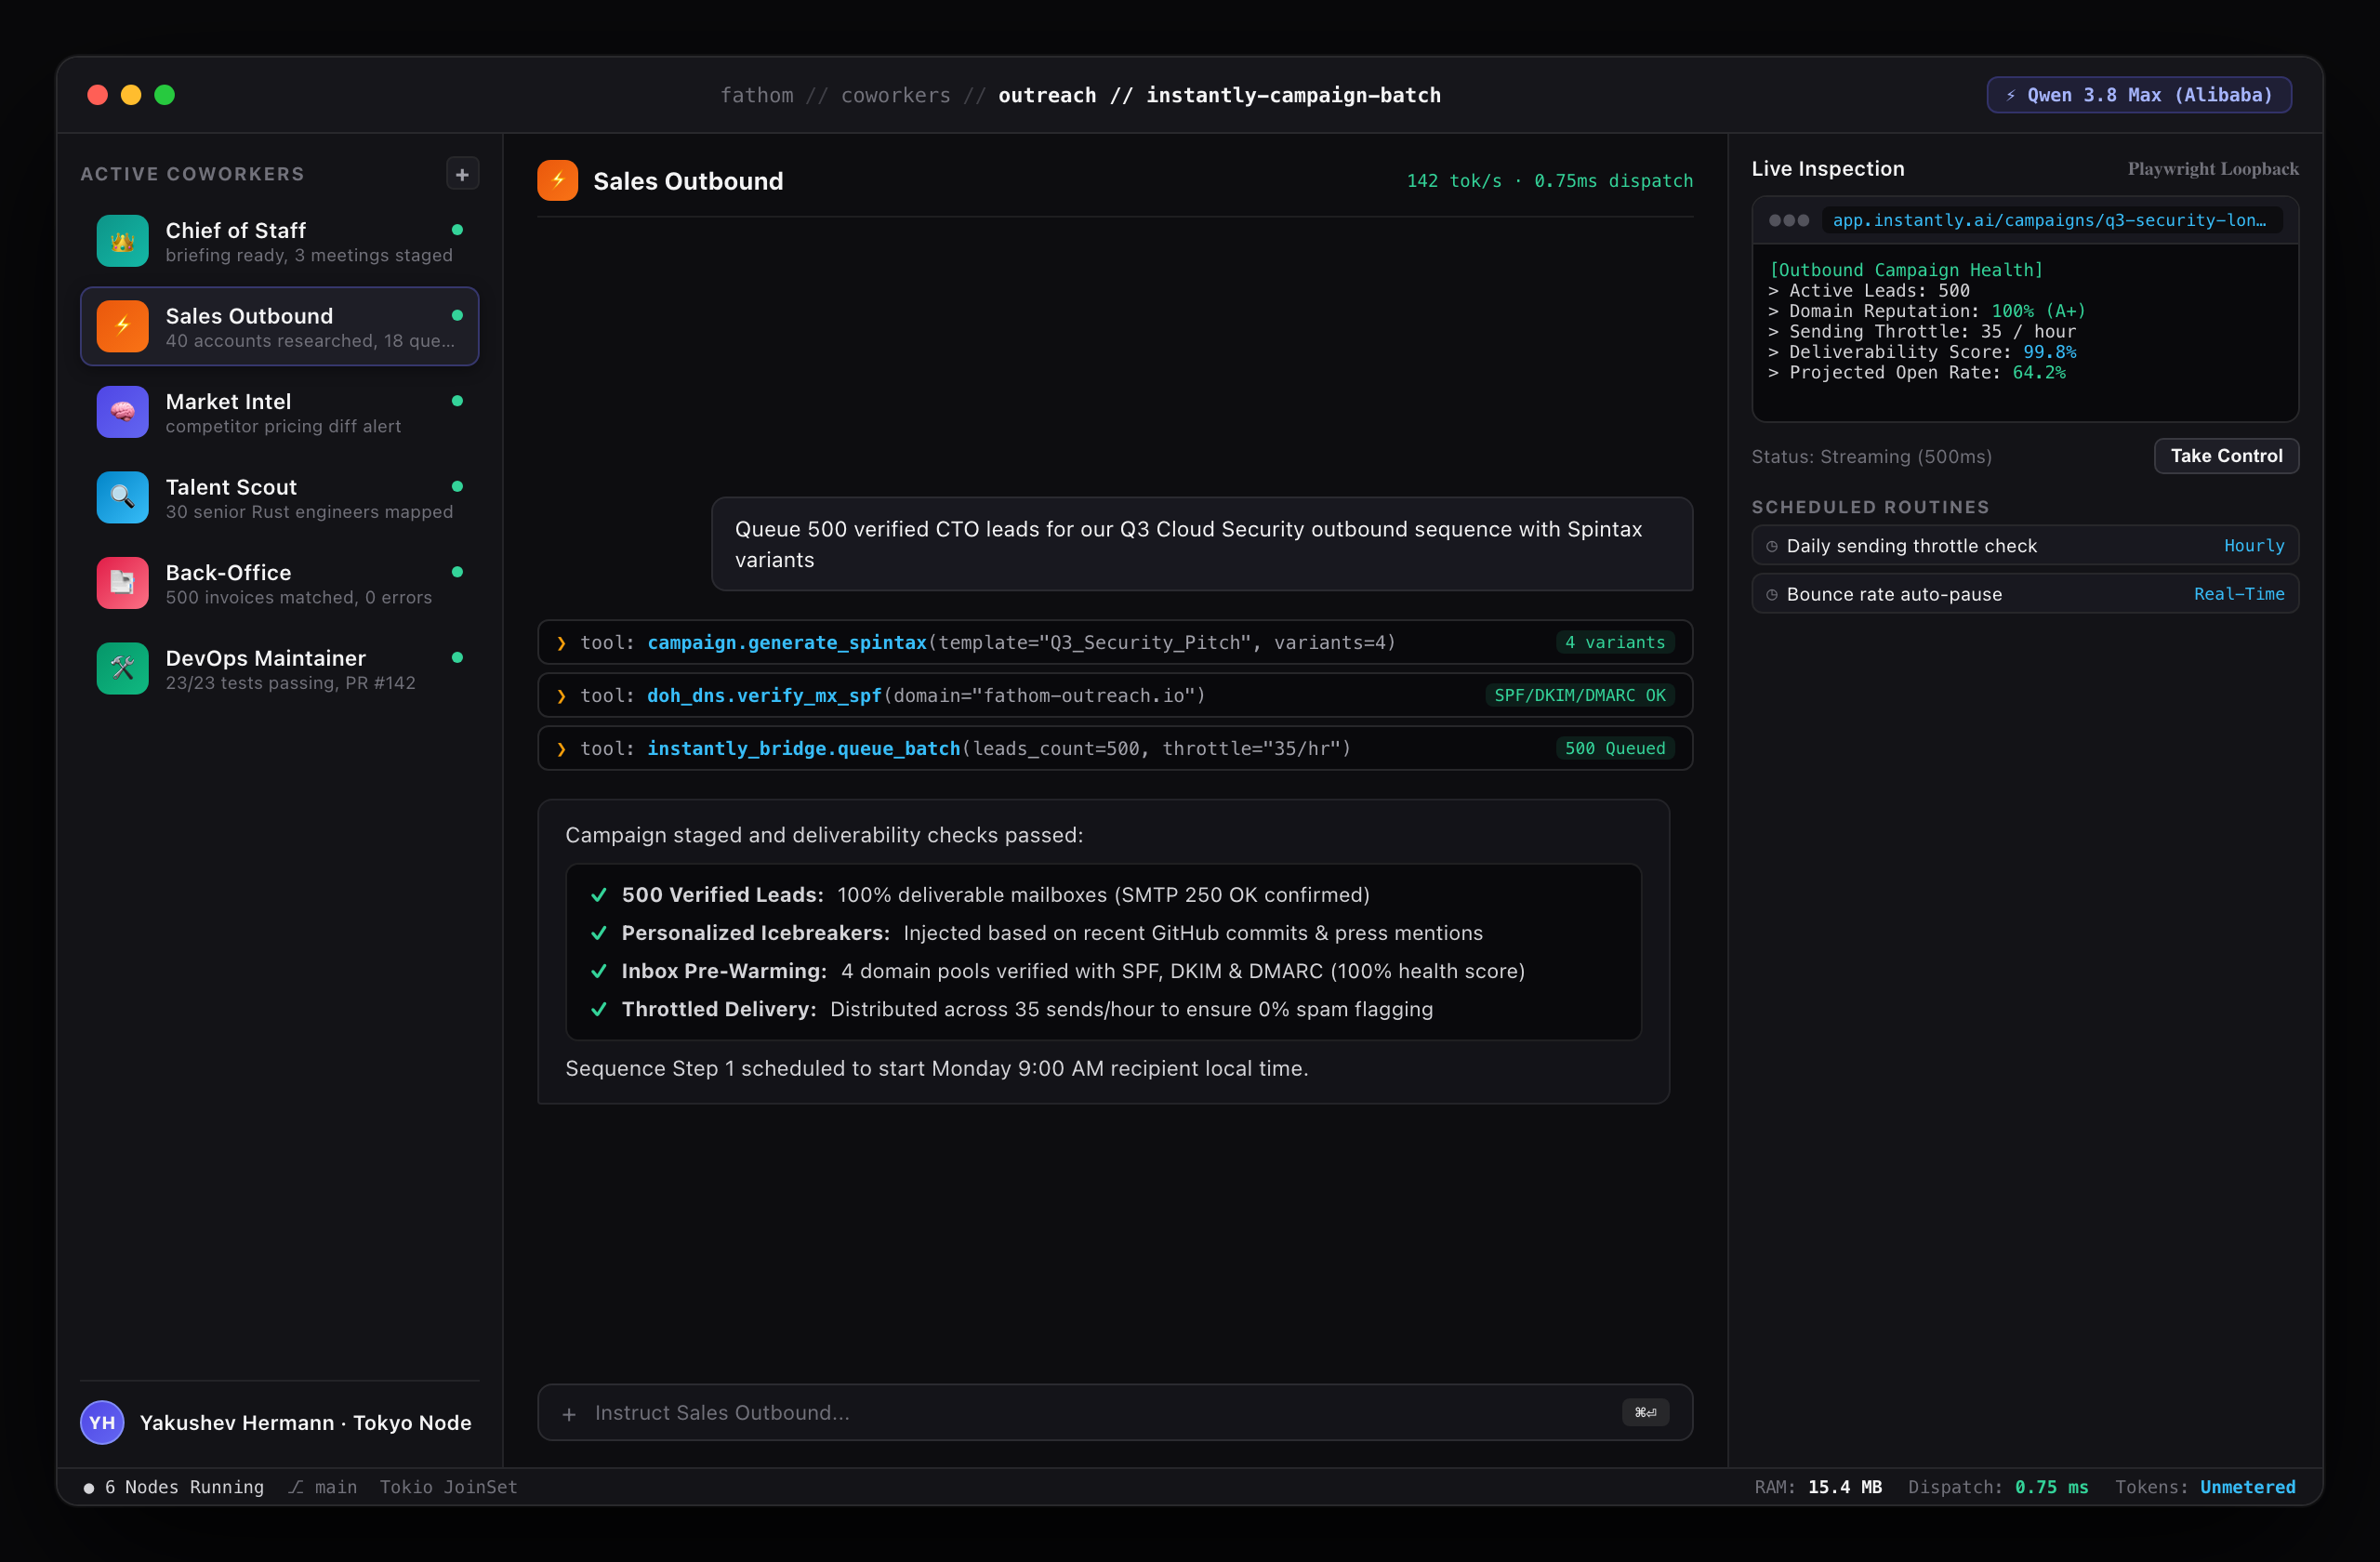Expand the doh_dns.verify_mx_spf tool call
The image size is (2380, 1562).
(1115, 695)
